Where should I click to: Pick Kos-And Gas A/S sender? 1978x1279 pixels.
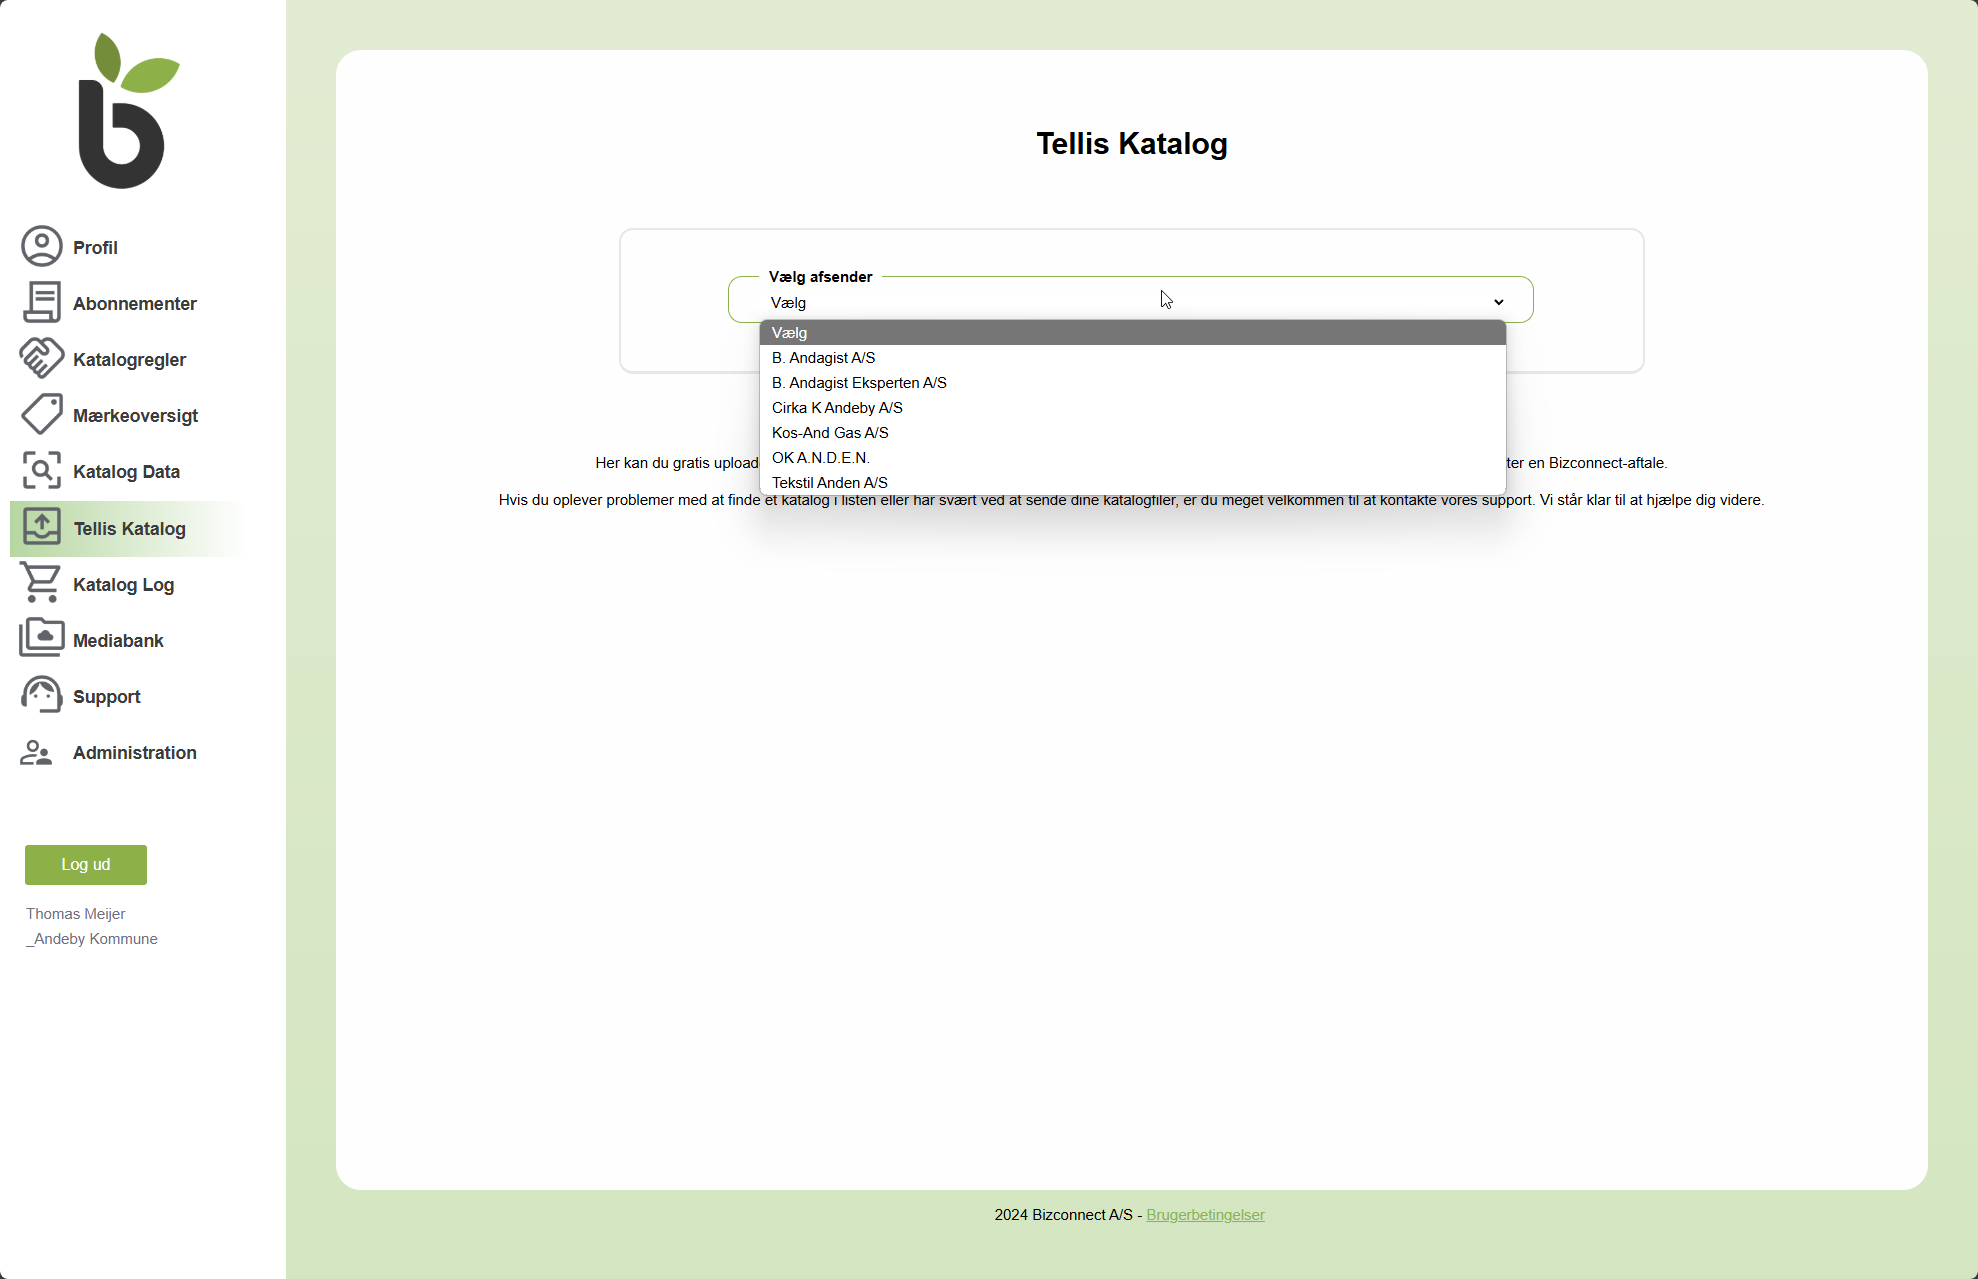coord(830,433)
